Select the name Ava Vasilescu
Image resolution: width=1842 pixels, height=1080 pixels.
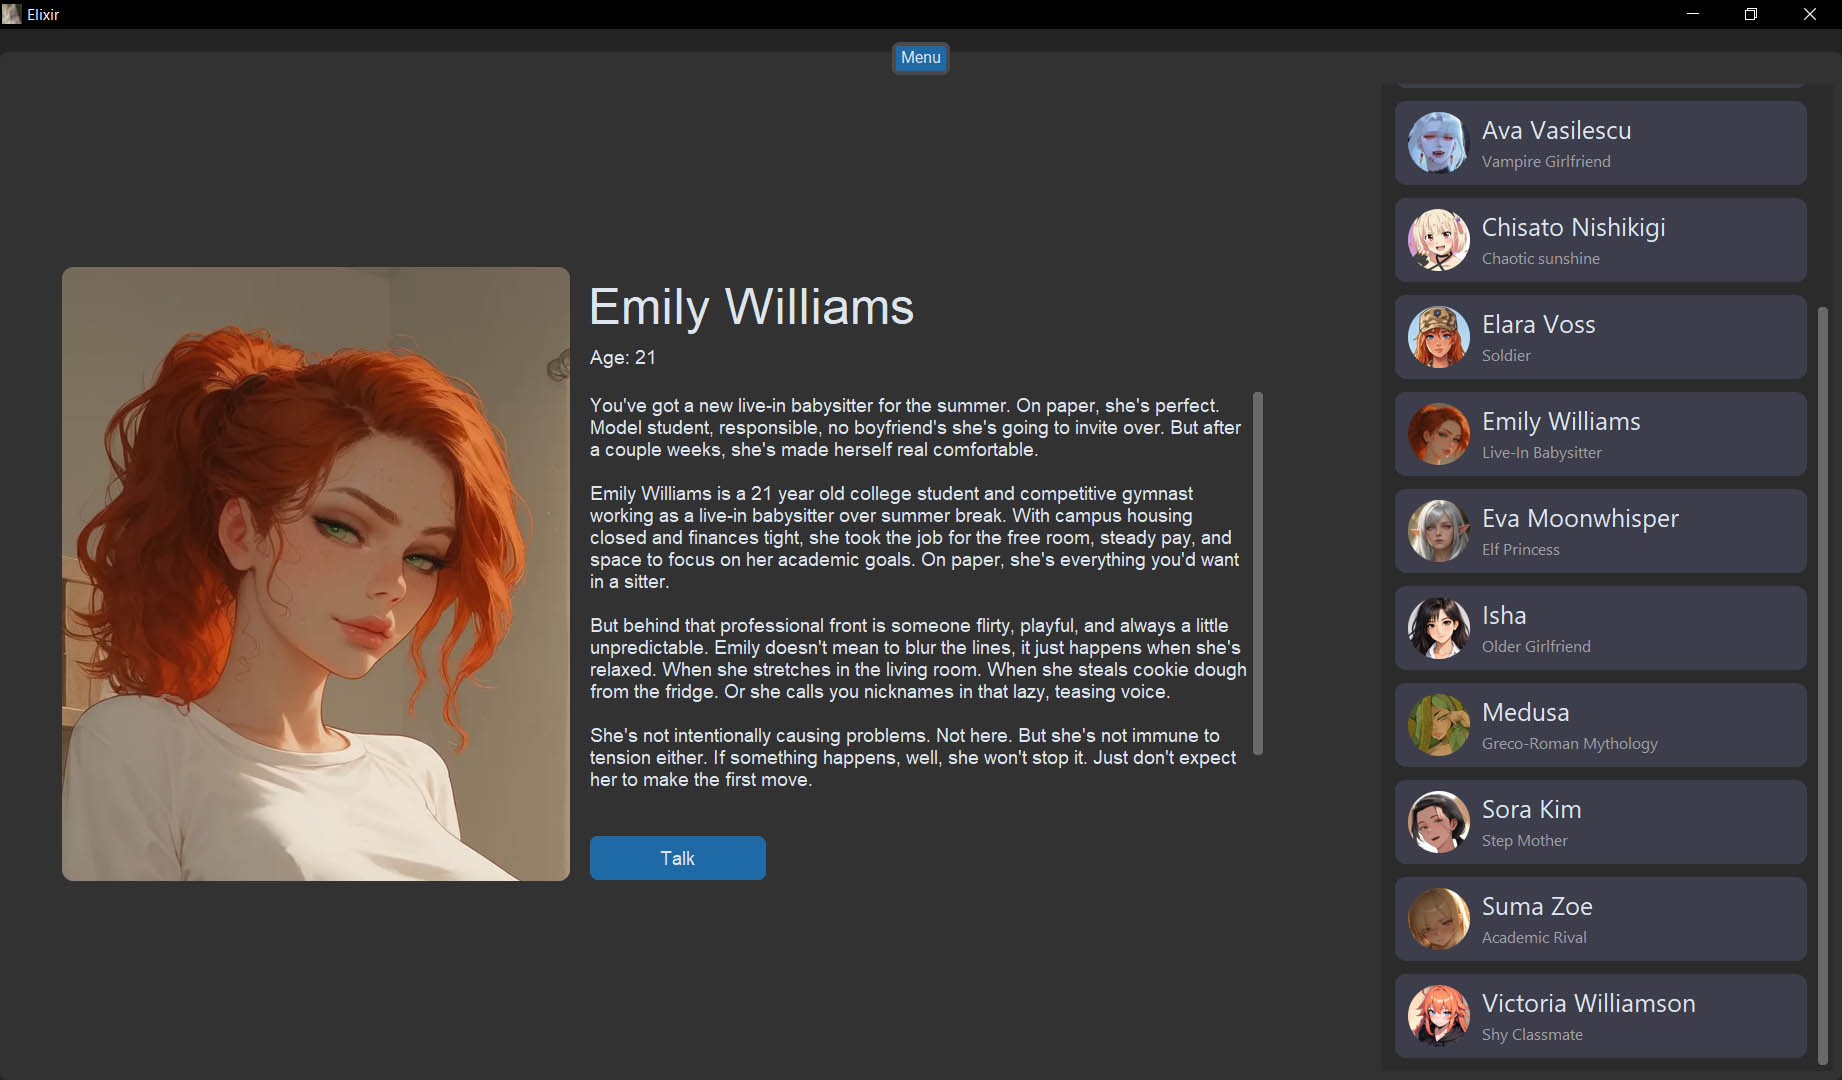click(x=1556, y=130)
